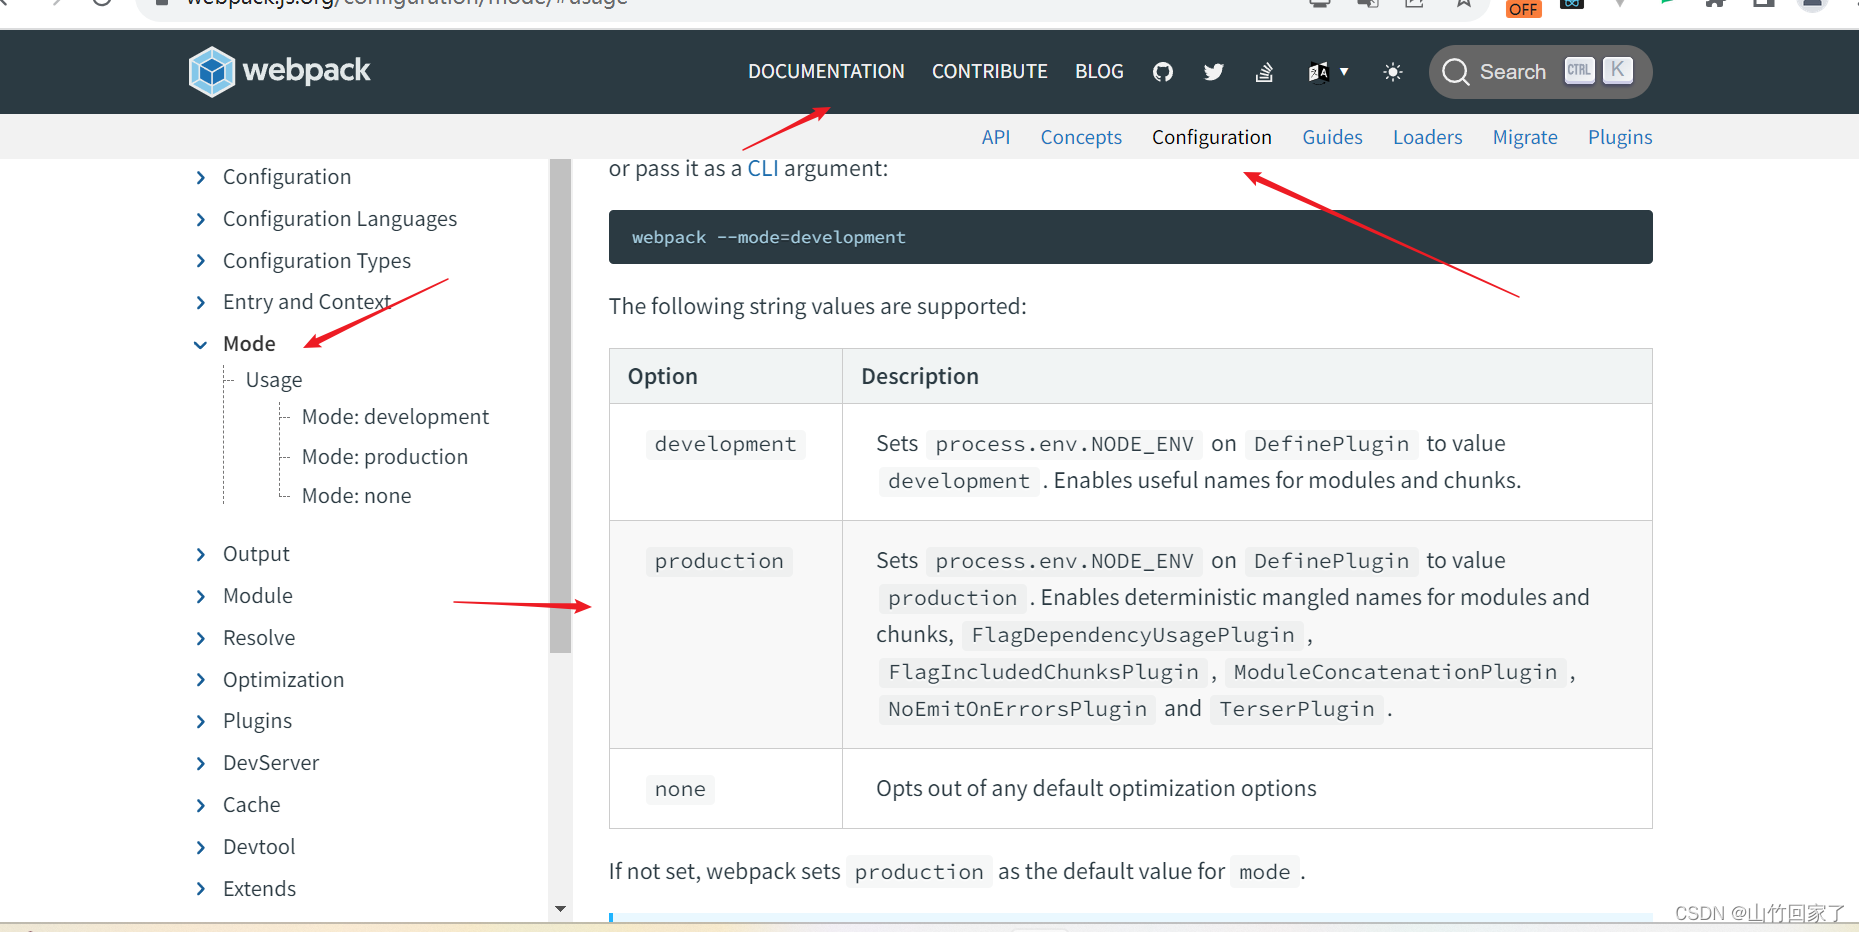This screenshot has height=932, width=1859.
Task: Open the Output sidebar page
Action: 256,554
